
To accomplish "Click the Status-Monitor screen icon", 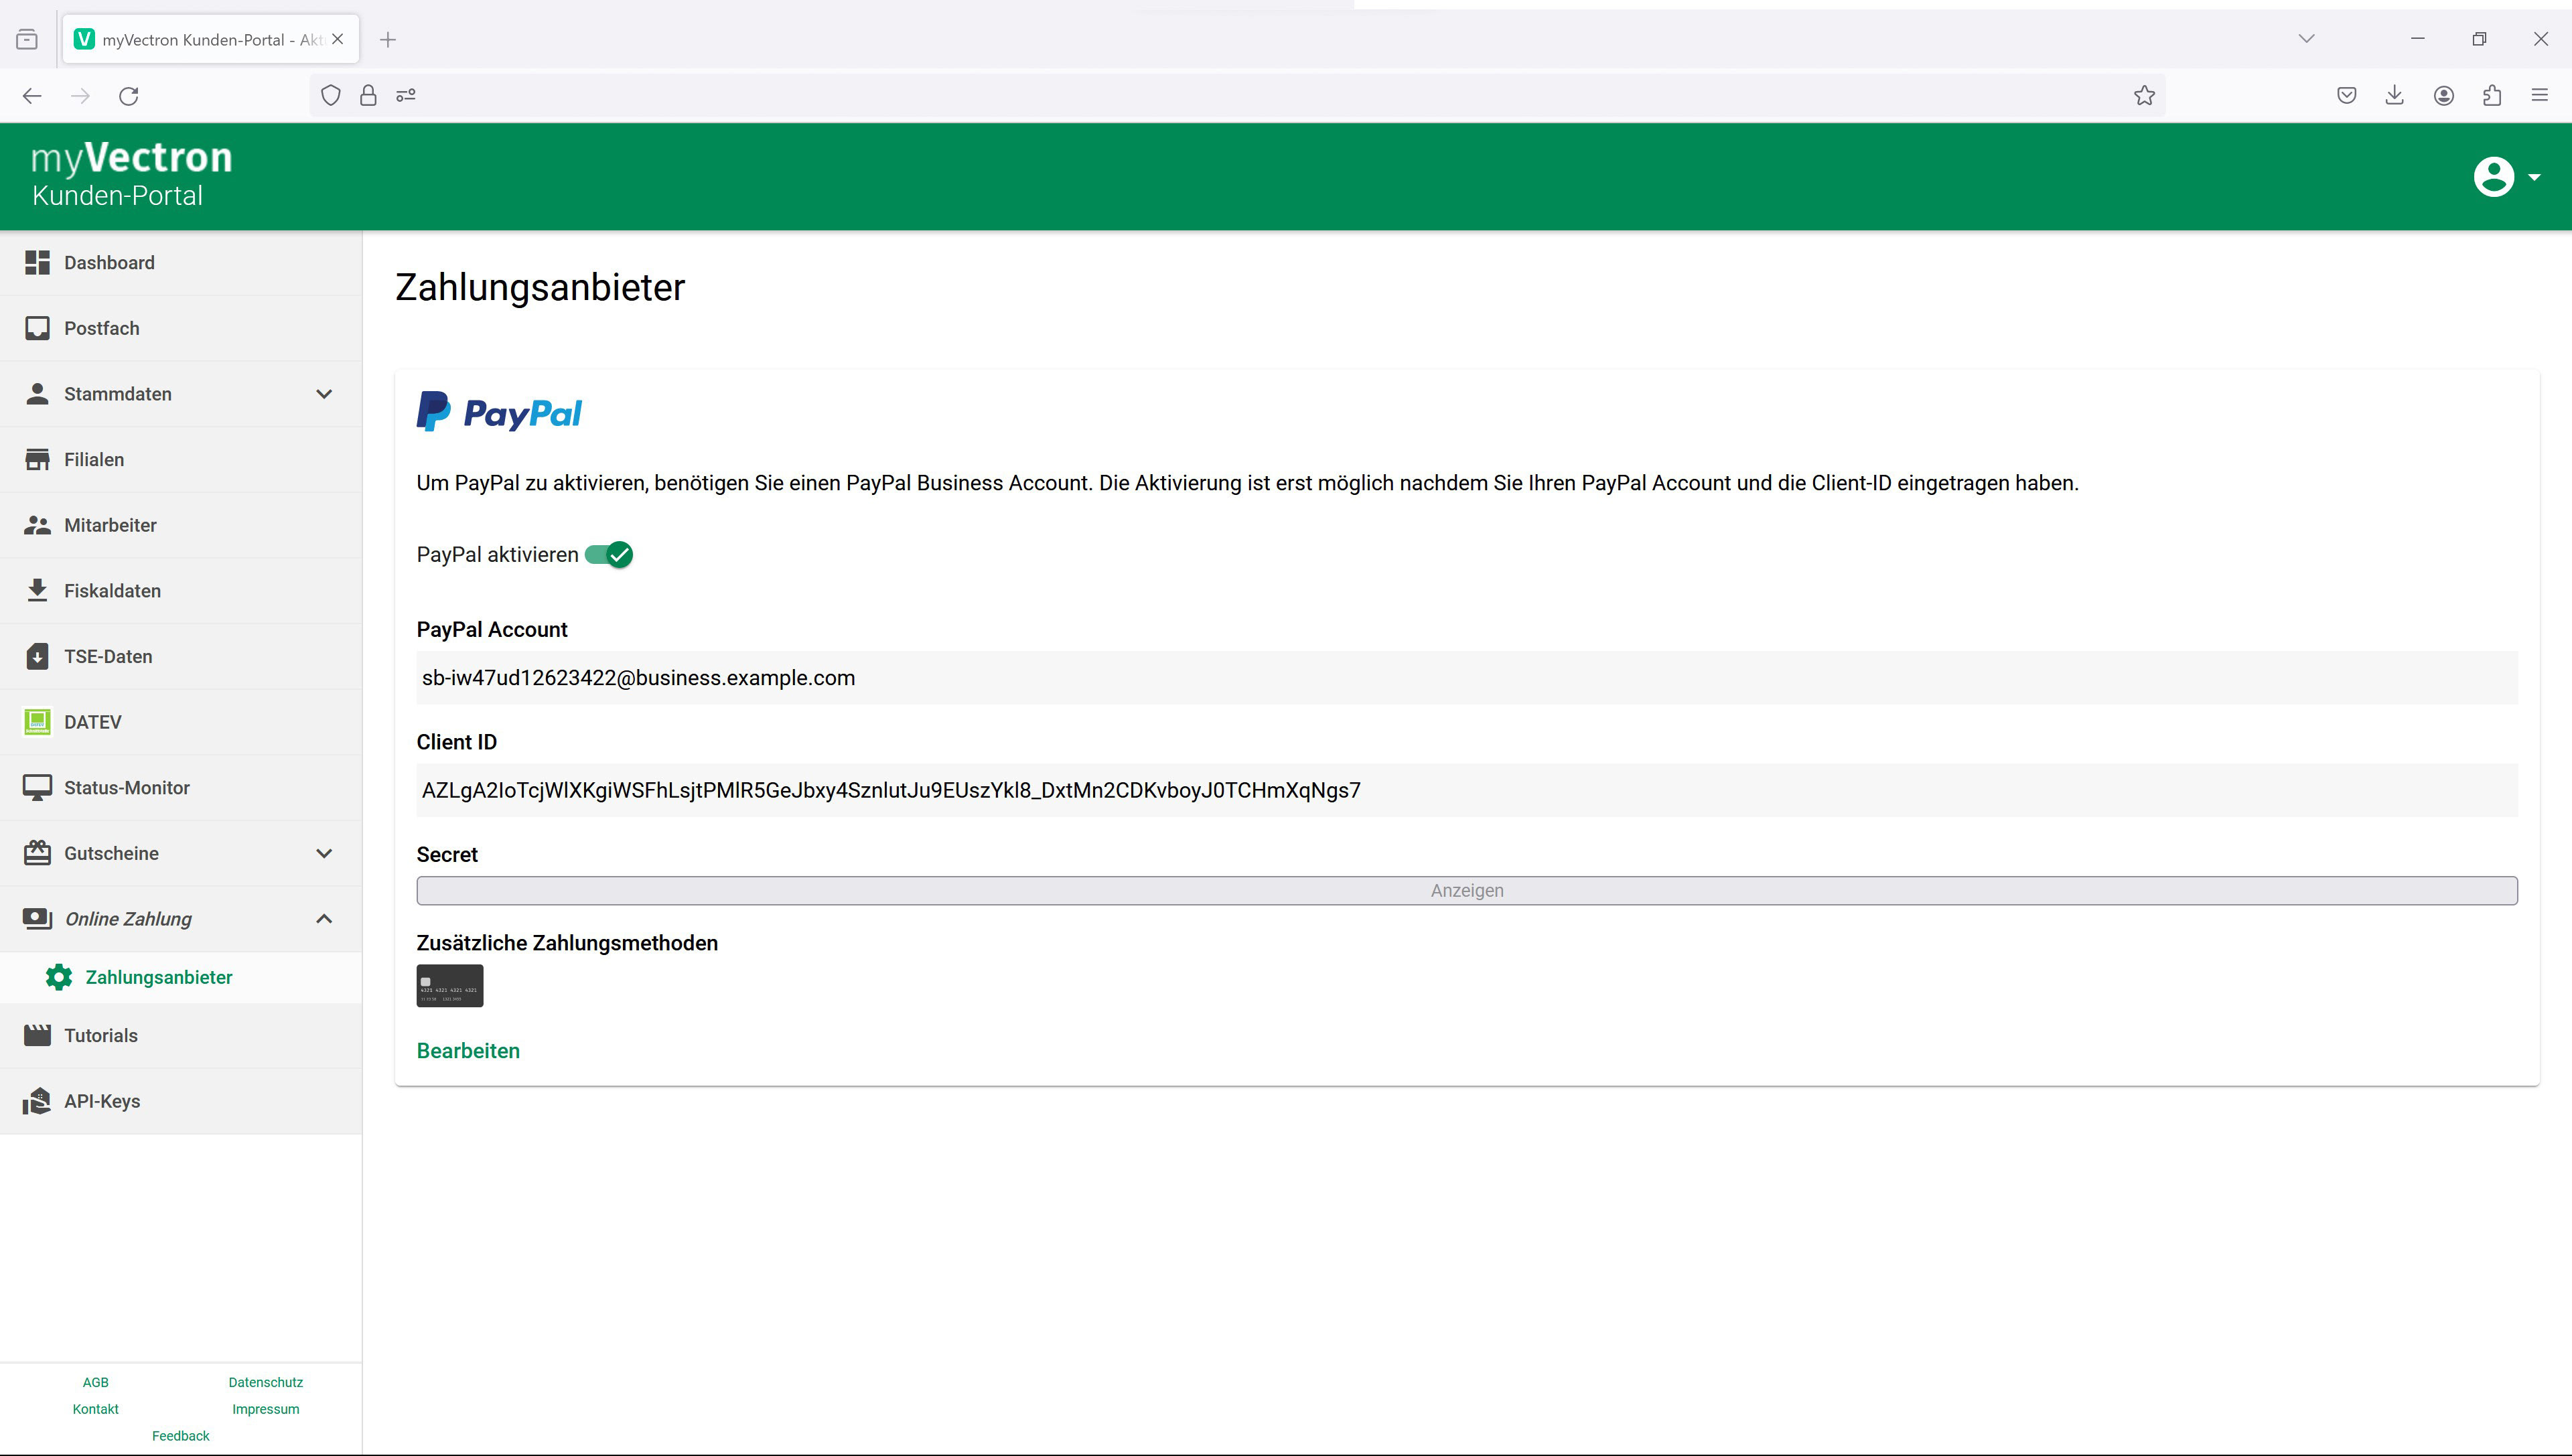I will [37, 788].
